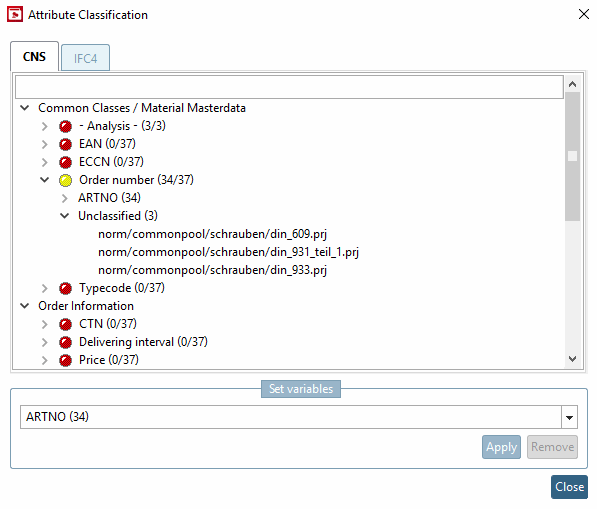Close the Attribute Classification dialog via X

(584, 14)
